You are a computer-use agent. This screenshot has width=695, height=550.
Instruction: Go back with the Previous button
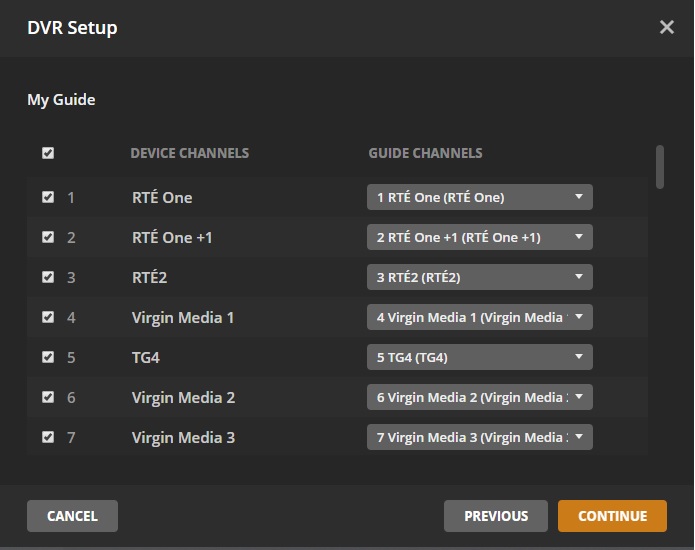496,516
